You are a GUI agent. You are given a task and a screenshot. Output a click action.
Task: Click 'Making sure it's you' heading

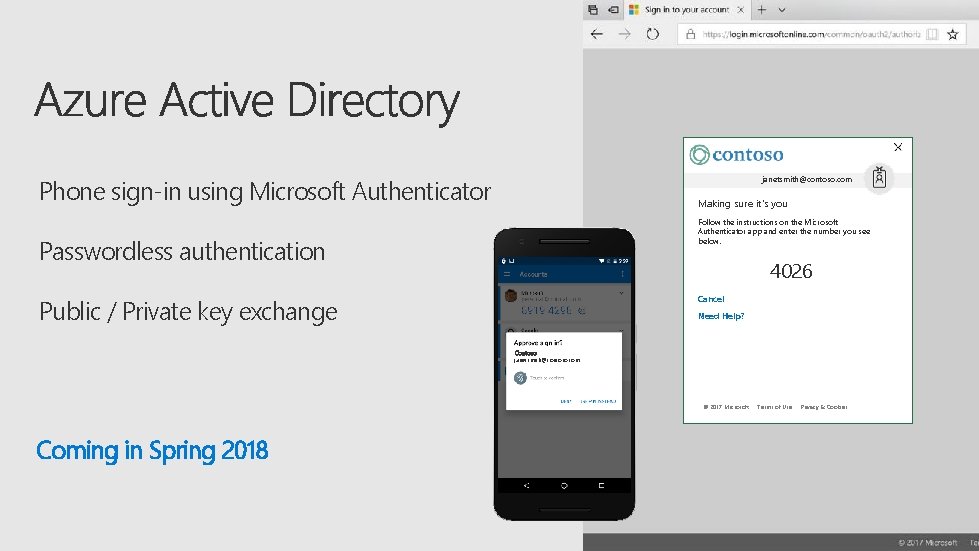tap(742, 203)
